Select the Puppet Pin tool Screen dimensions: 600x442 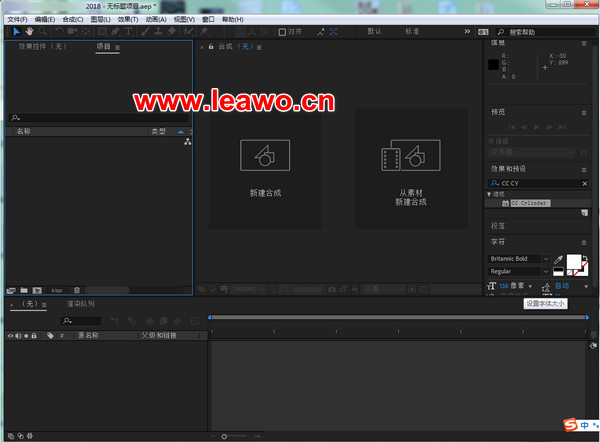[204, 32]
